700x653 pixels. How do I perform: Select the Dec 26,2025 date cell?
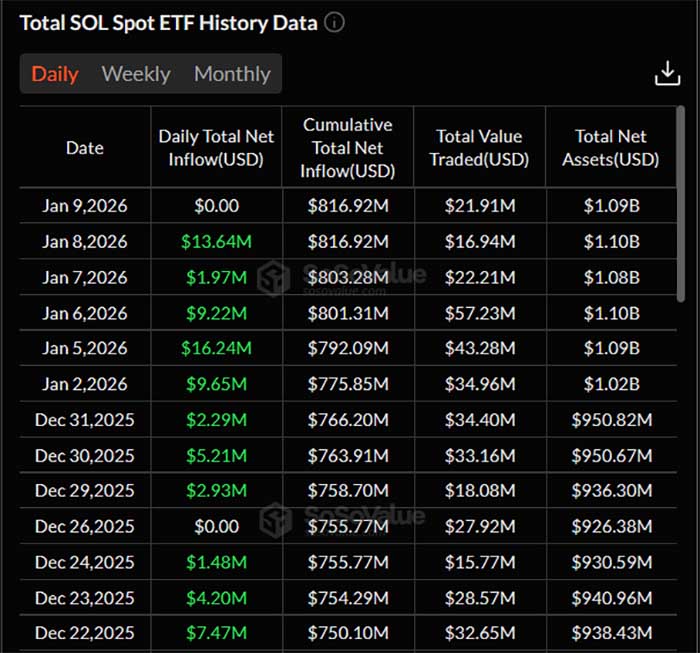[85, 526]
